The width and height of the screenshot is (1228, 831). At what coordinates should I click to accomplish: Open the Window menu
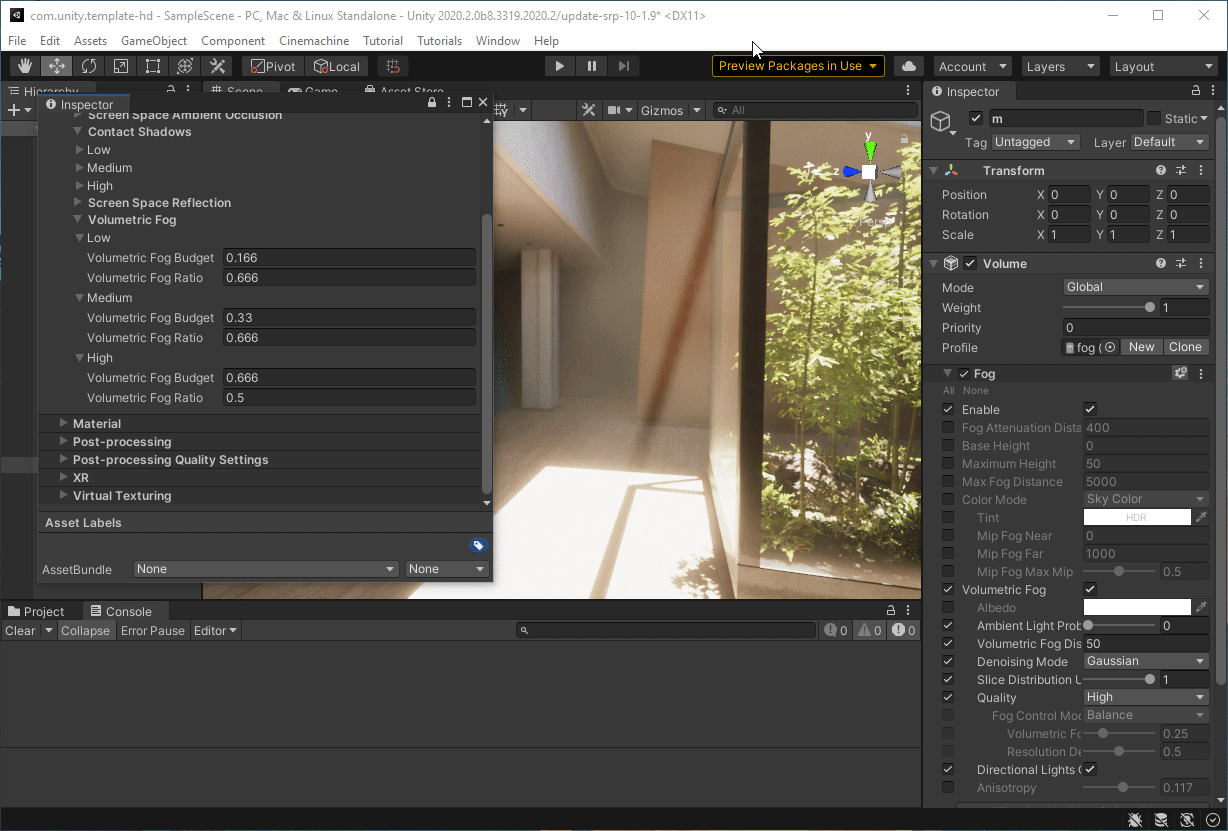coord(498,41)
